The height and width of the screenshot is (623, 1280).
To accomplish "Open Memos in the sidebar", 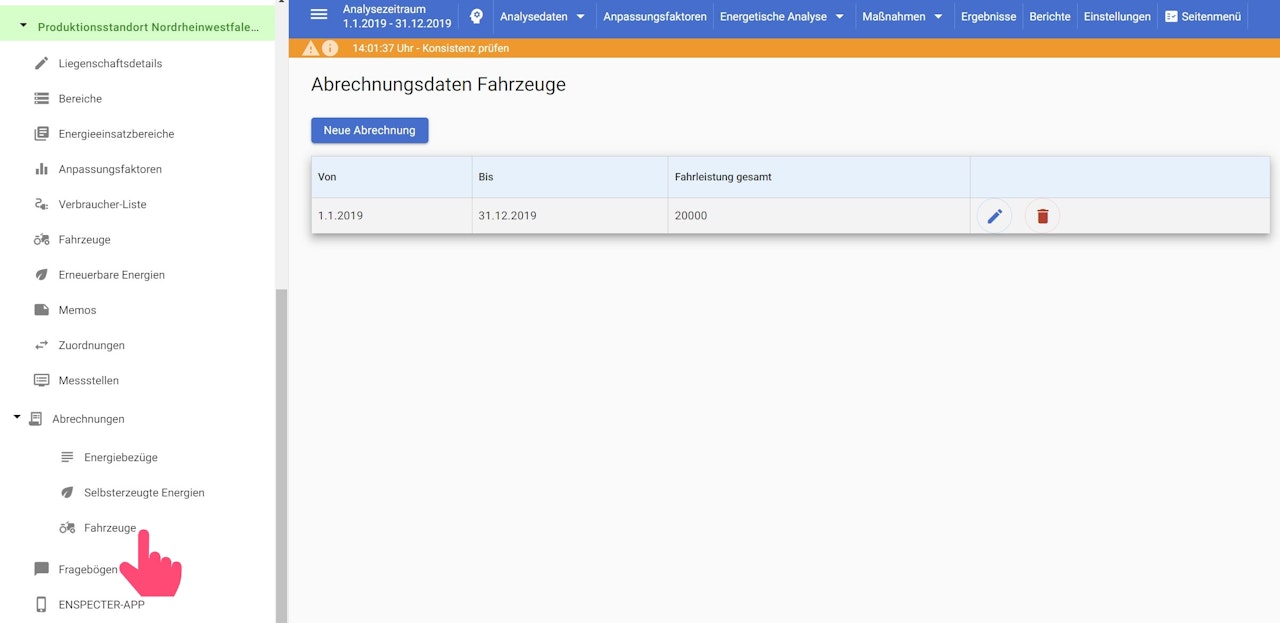I will click(77, 310).
